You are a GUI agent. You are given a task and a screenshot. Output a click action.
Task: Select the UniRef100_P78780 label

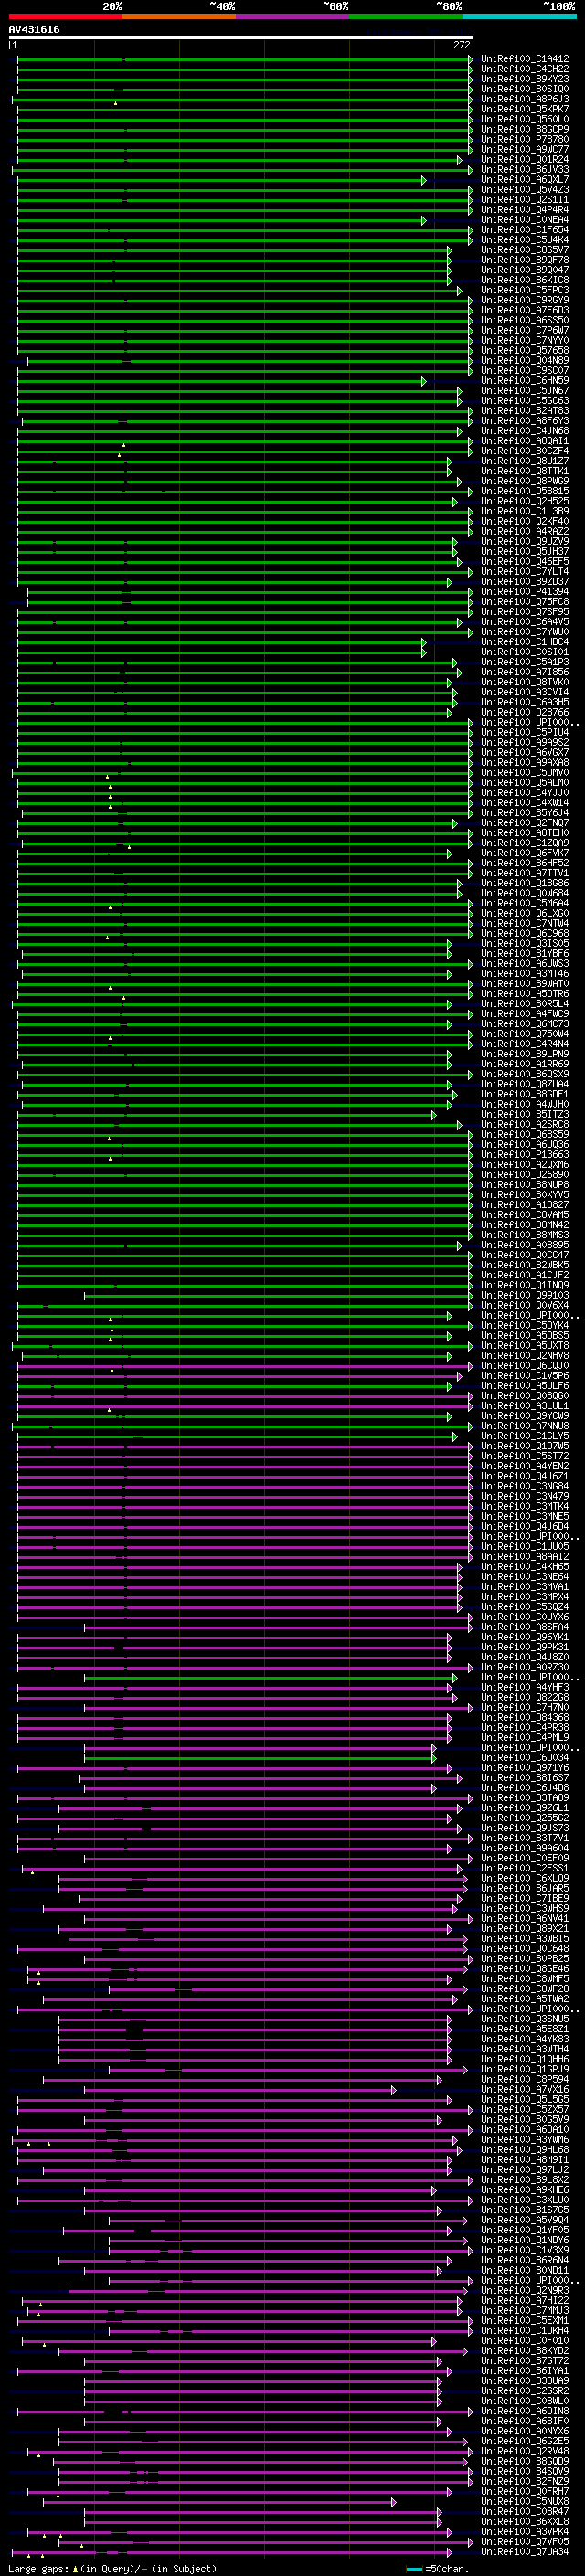[525, 139]
